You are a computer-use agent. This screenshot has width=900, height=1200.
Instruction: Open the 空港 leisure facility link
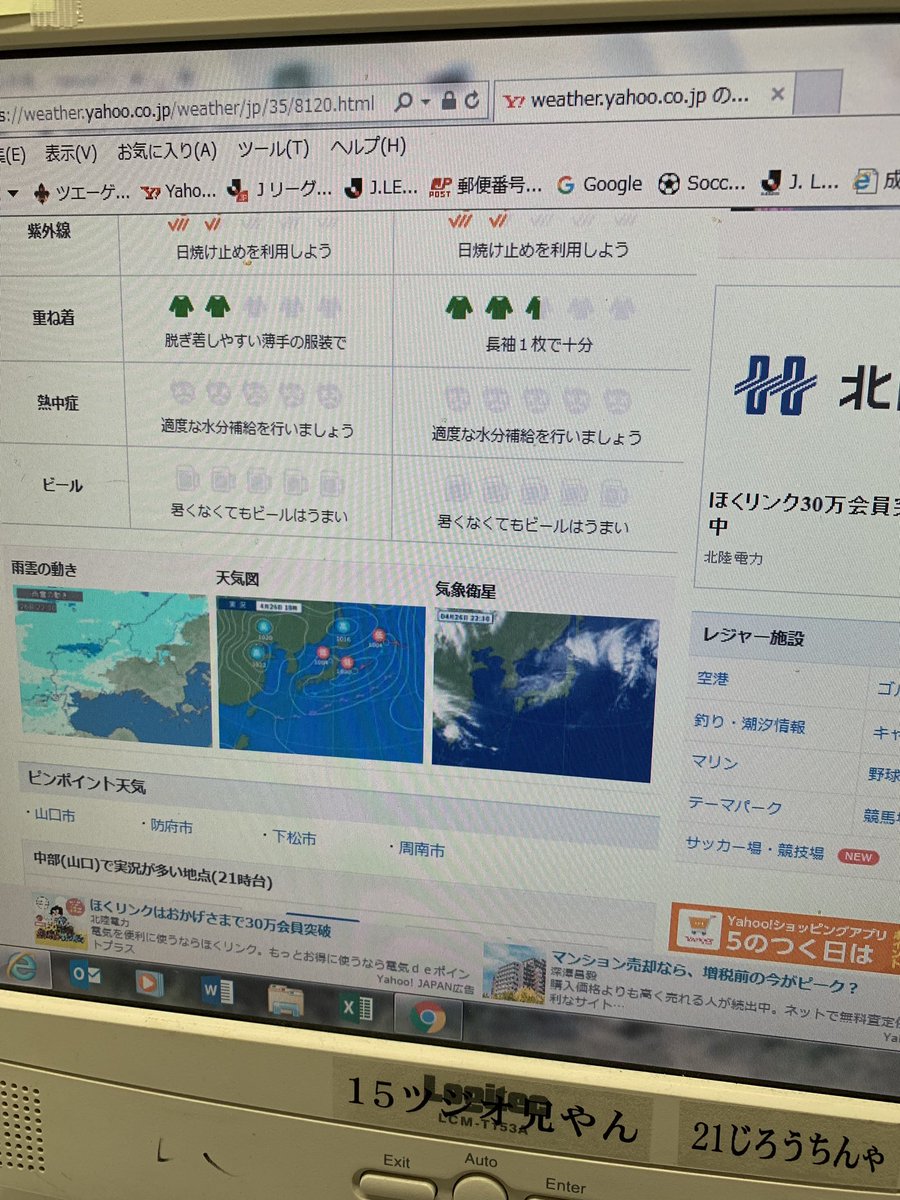[x=713, y=679]
